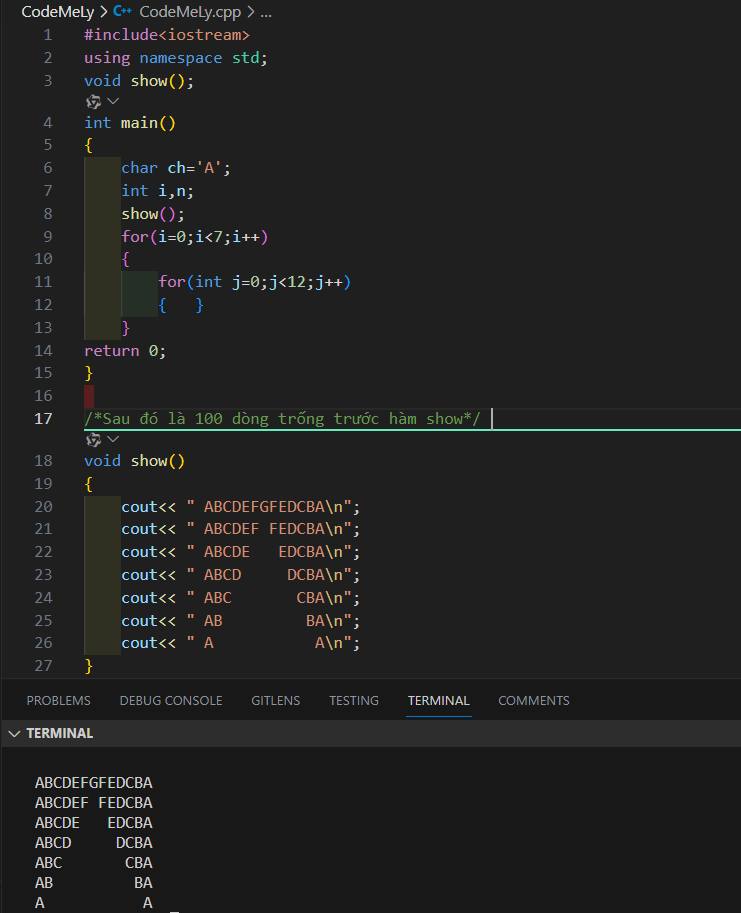Click terminal output 'ABCDEF FEDCBA'

pyautogui.click(x=94, y=803)
